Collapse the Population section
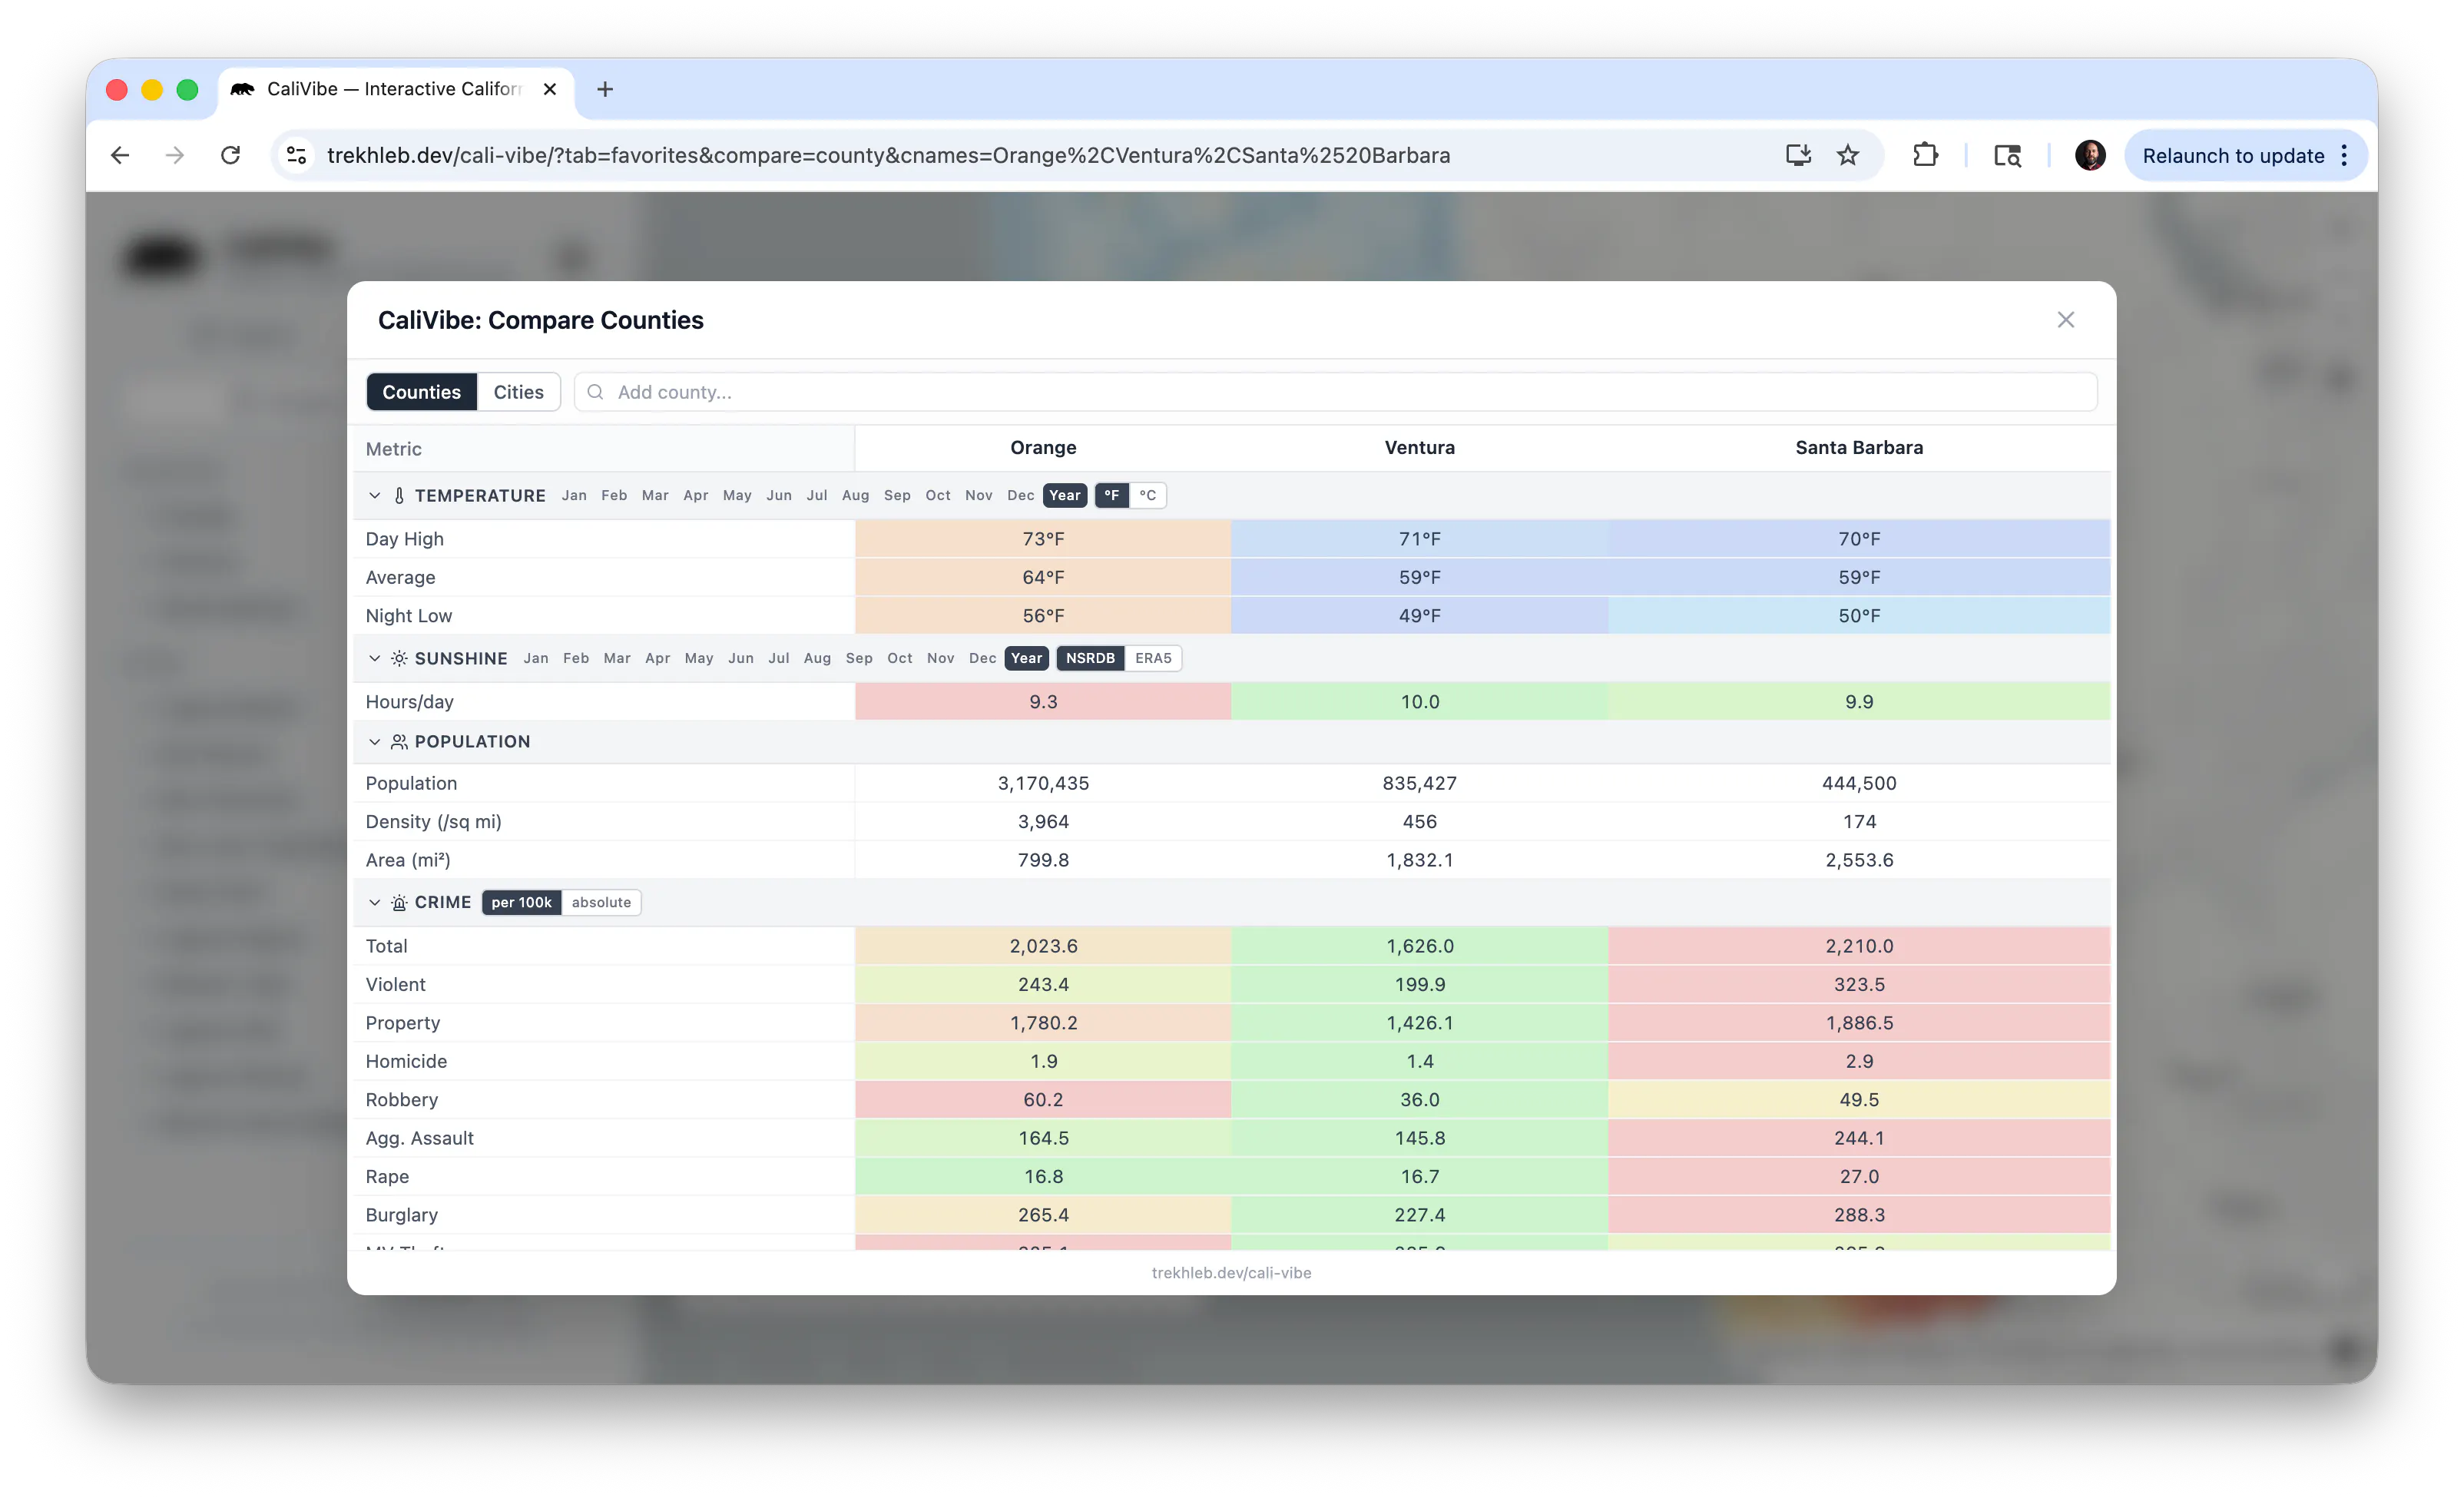2464x1498 pixels. click(x=374, y=742)
